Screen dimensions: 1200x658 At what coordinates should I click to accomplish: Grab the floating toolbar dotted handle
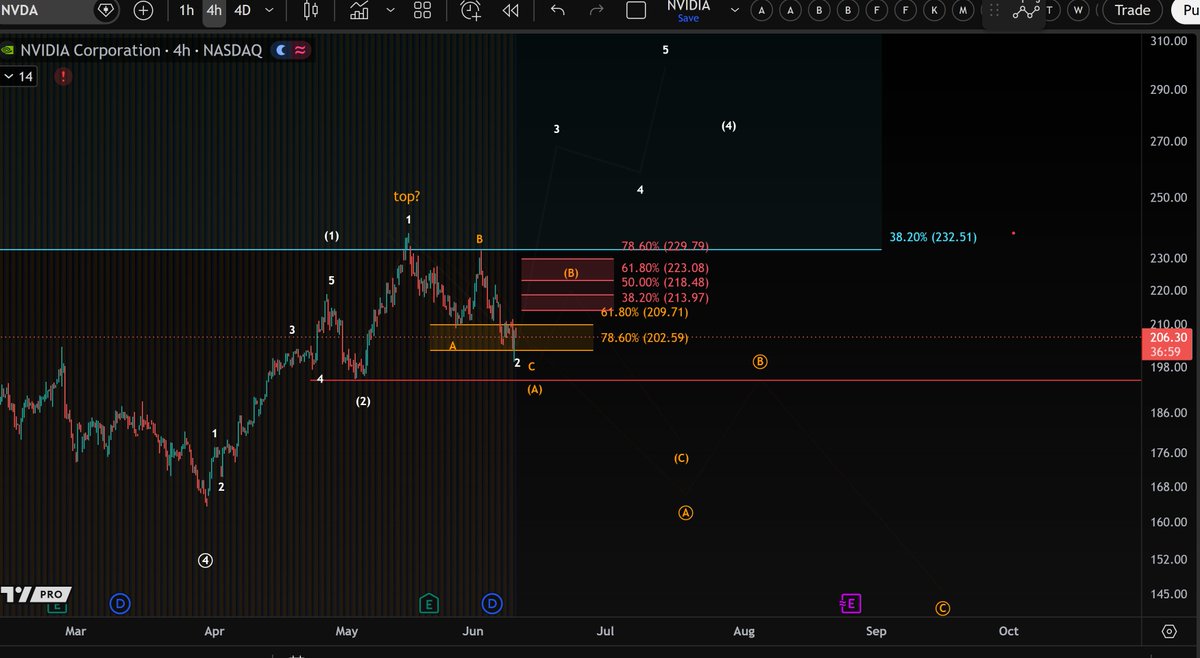click(993, 10)
